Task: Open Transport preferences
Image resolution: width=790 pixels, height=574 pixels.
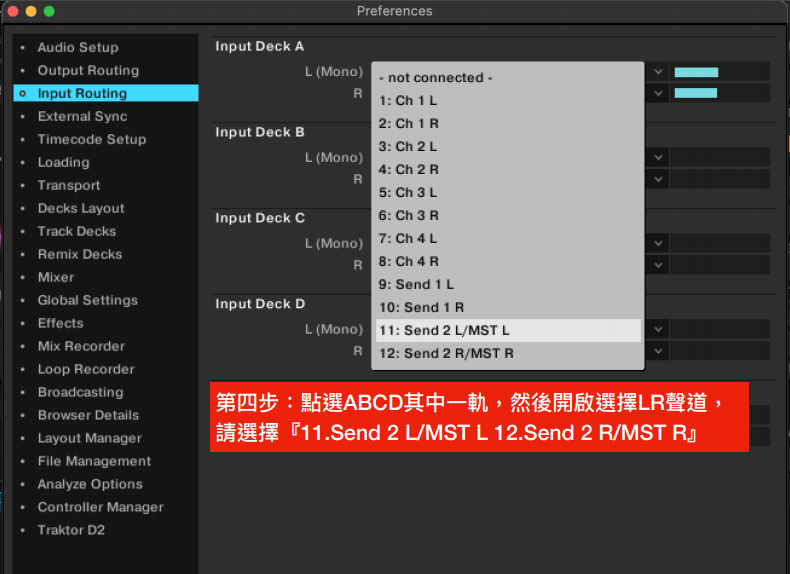Action: pyautogui.click(x=69, y=185)
